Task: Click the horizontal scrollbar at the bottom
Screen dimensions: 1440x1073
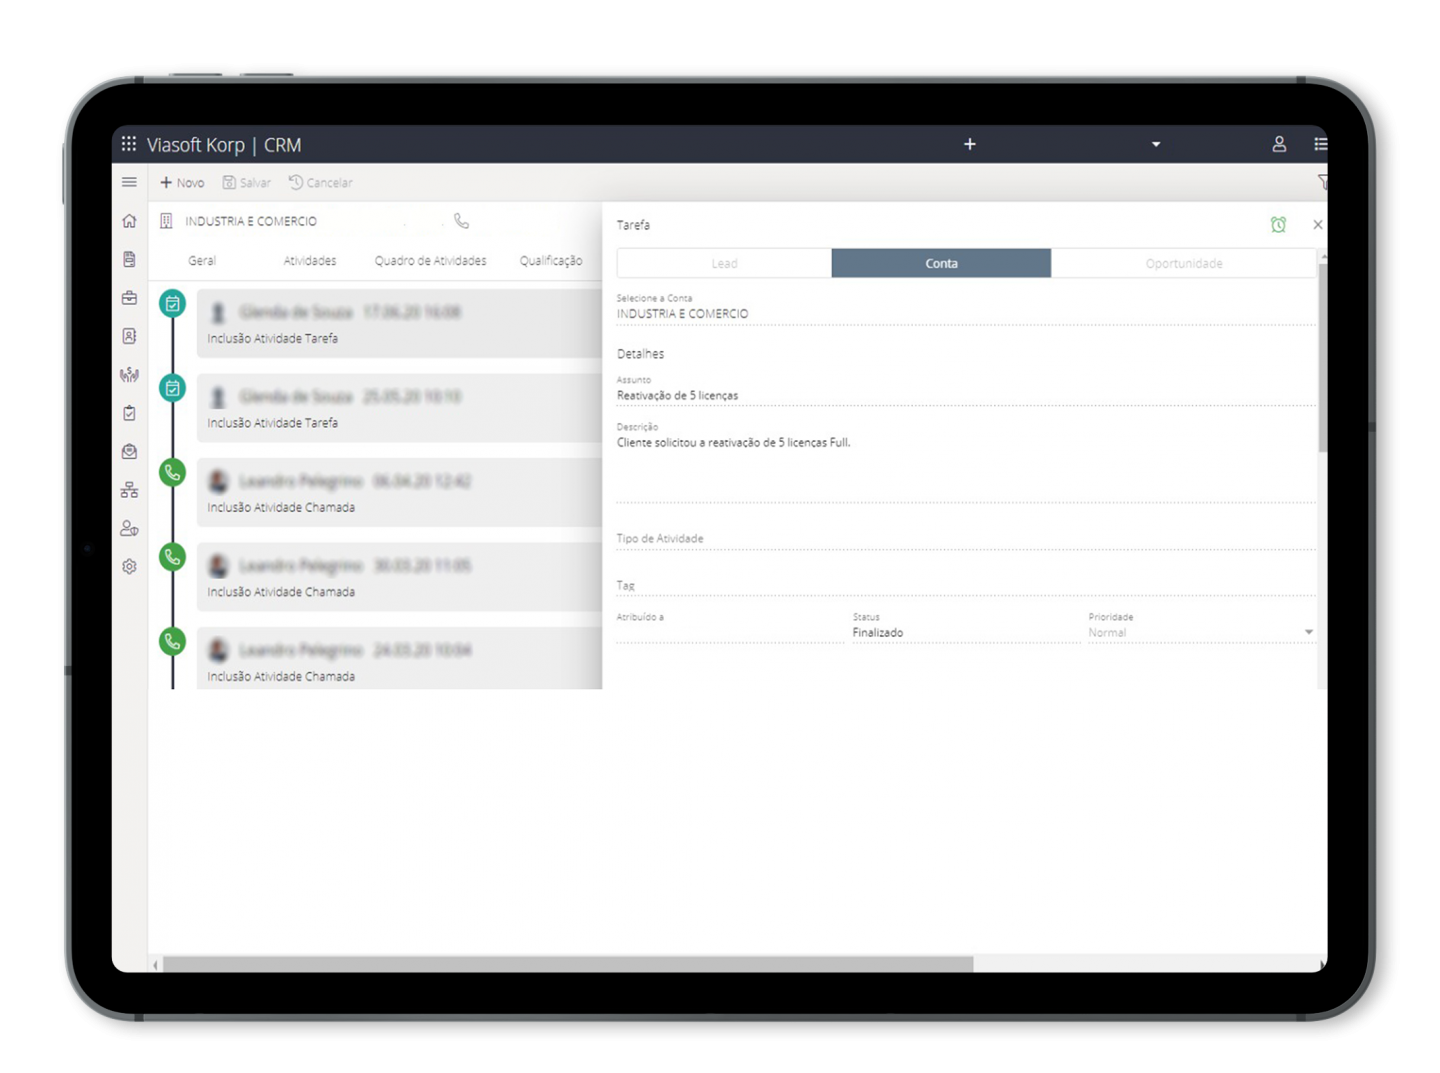Action: point(568,964)
